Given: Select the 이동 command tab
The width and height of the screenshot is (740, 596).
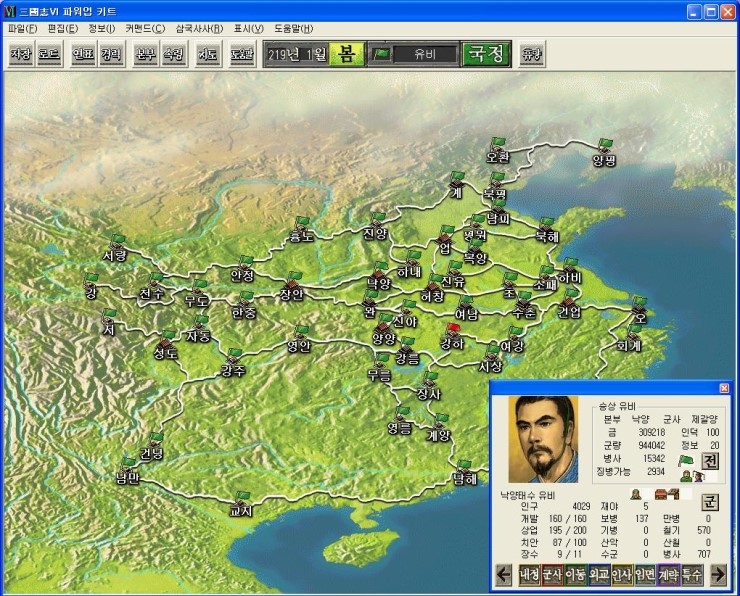Looking at the screenshot, I should click(575, 575).
